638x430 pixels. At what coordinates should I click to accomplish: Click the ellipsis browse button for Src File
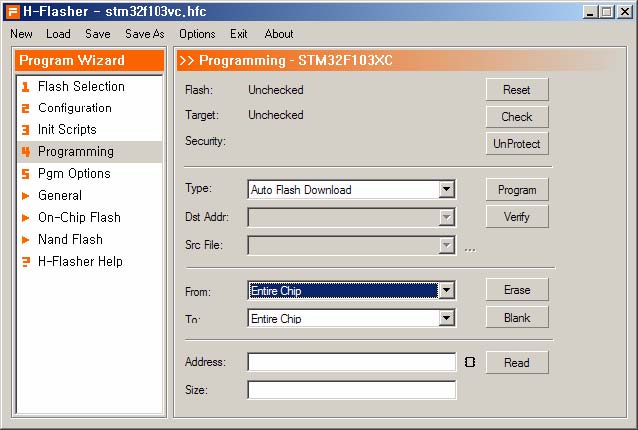[470, 249]
